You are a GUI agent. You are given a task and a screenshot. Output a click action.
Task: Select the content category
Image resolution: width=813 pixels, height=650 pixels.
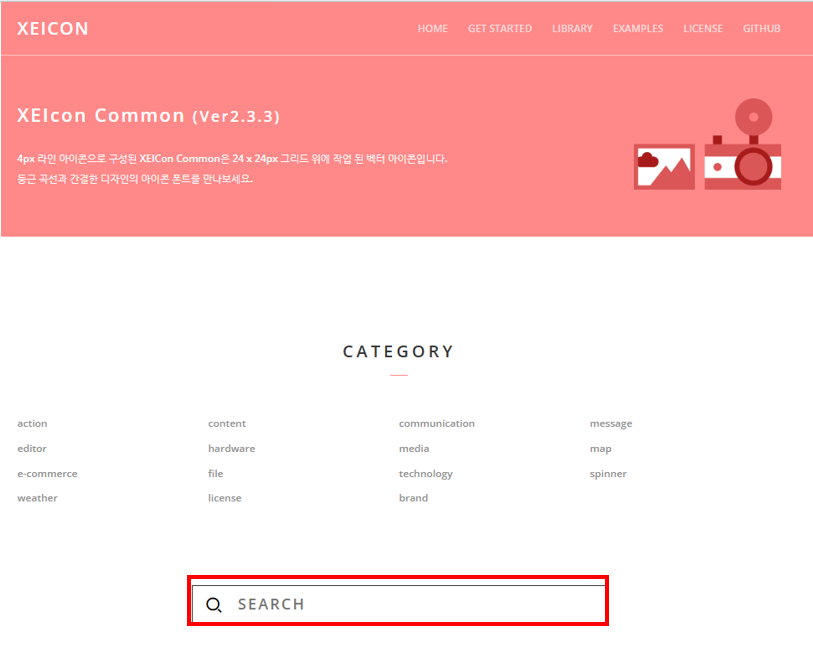point(227,423)
